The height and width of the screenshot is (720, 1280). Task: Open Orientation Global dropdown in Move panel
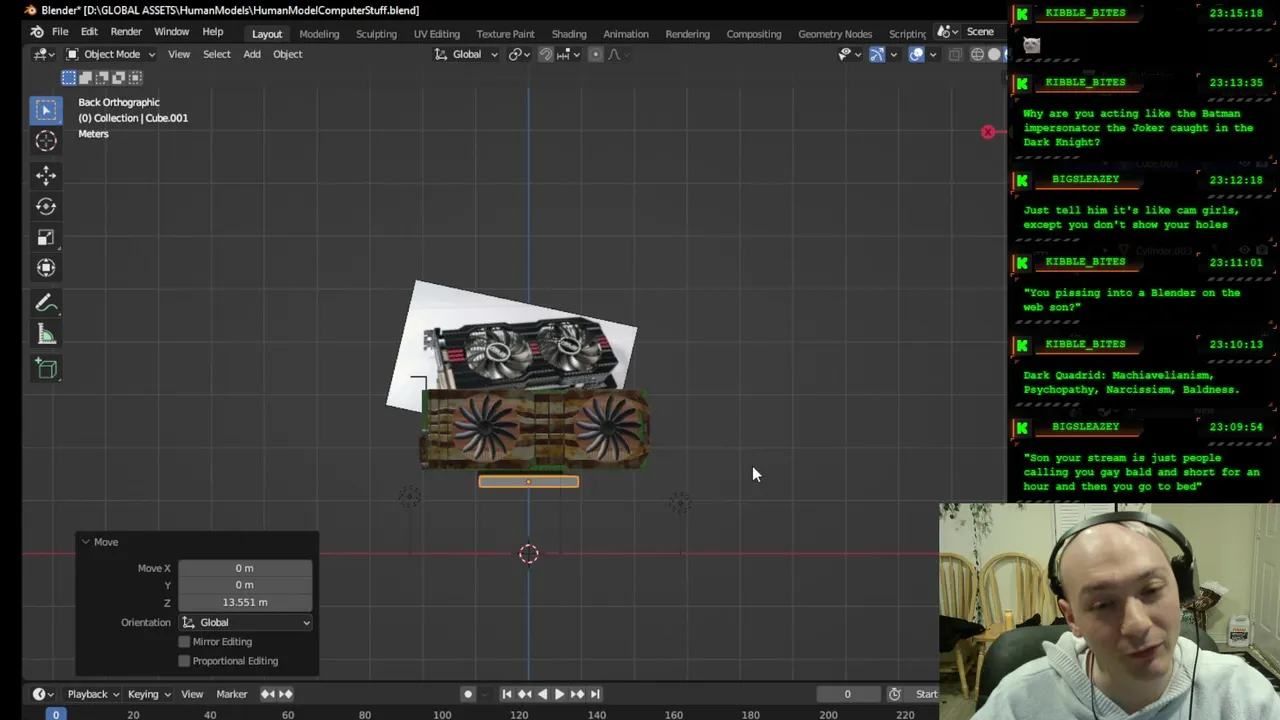tap(245, 622)
